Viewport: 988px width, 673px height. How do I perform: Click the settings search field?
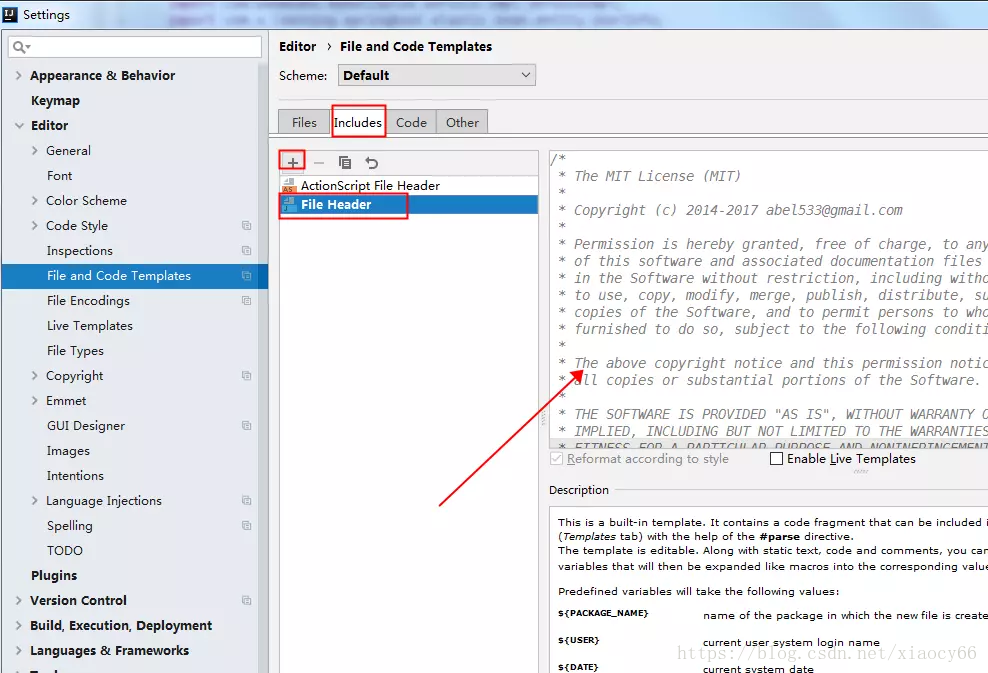tap(135, 47)
